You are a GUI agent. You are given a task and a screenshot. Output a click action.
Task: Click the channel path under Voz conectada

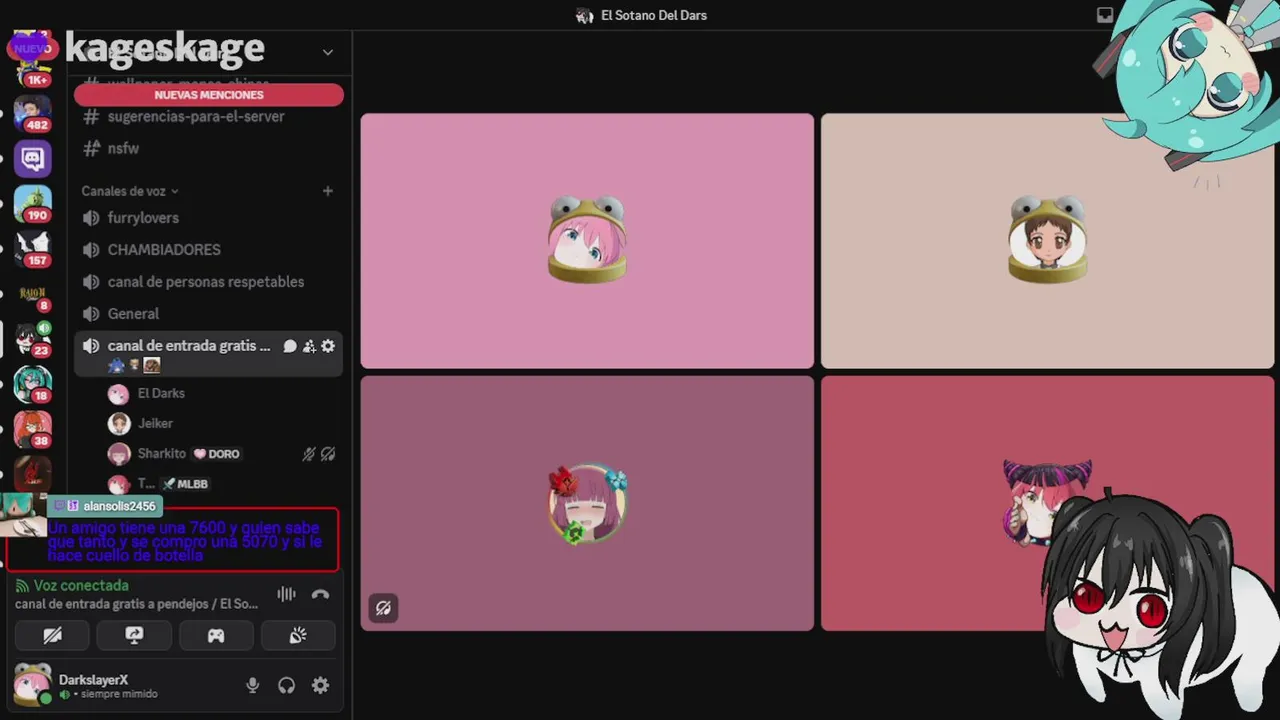click(136, 604)
